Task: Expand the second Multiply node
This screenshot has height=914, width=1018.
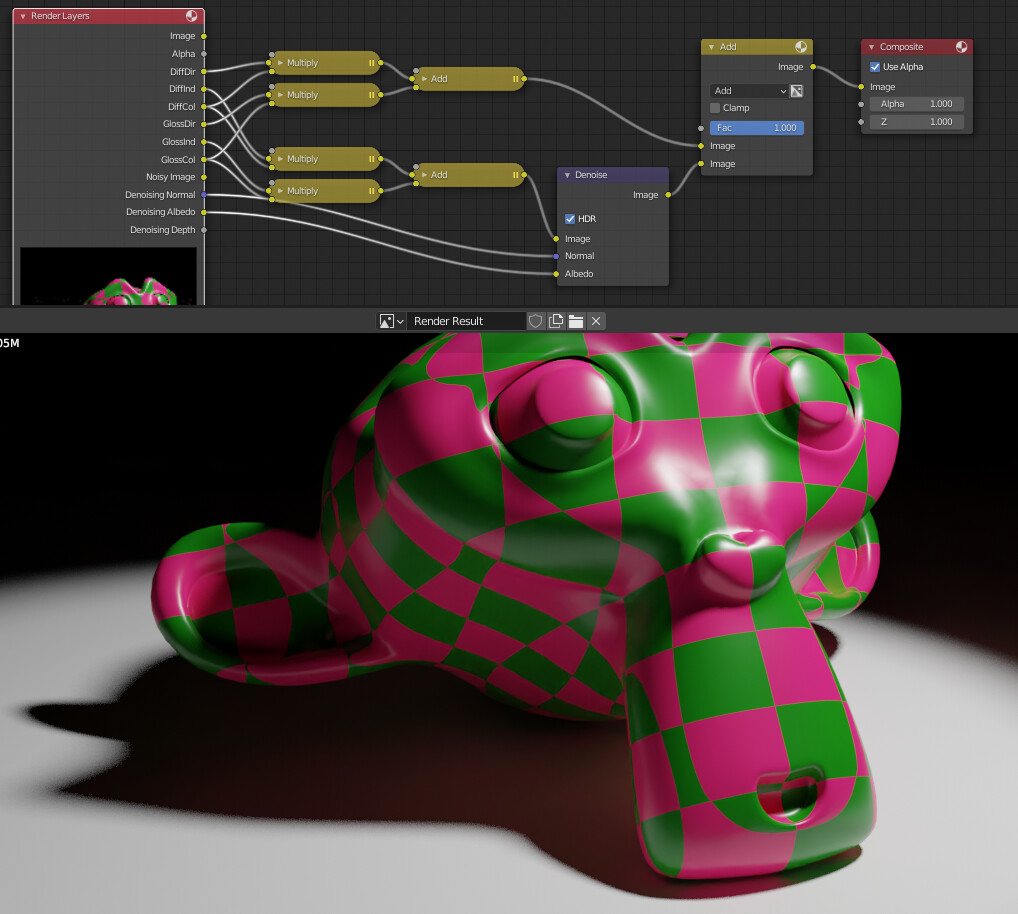Action: coord(280,95)
